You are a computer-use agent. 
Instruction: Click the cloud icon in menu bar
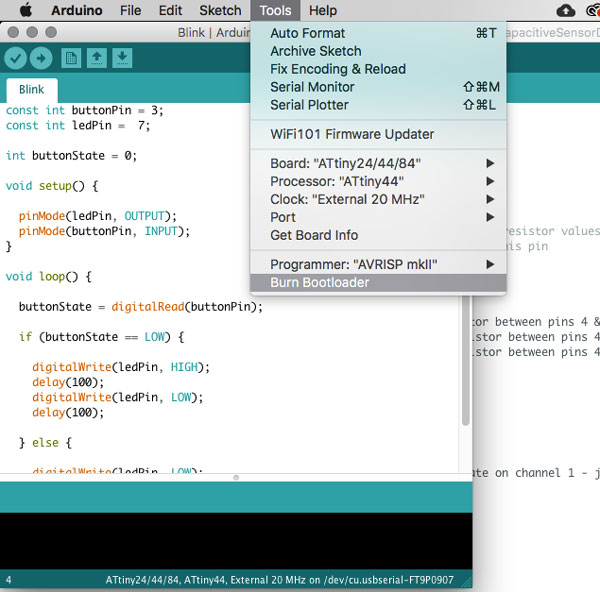click(566, 10)
